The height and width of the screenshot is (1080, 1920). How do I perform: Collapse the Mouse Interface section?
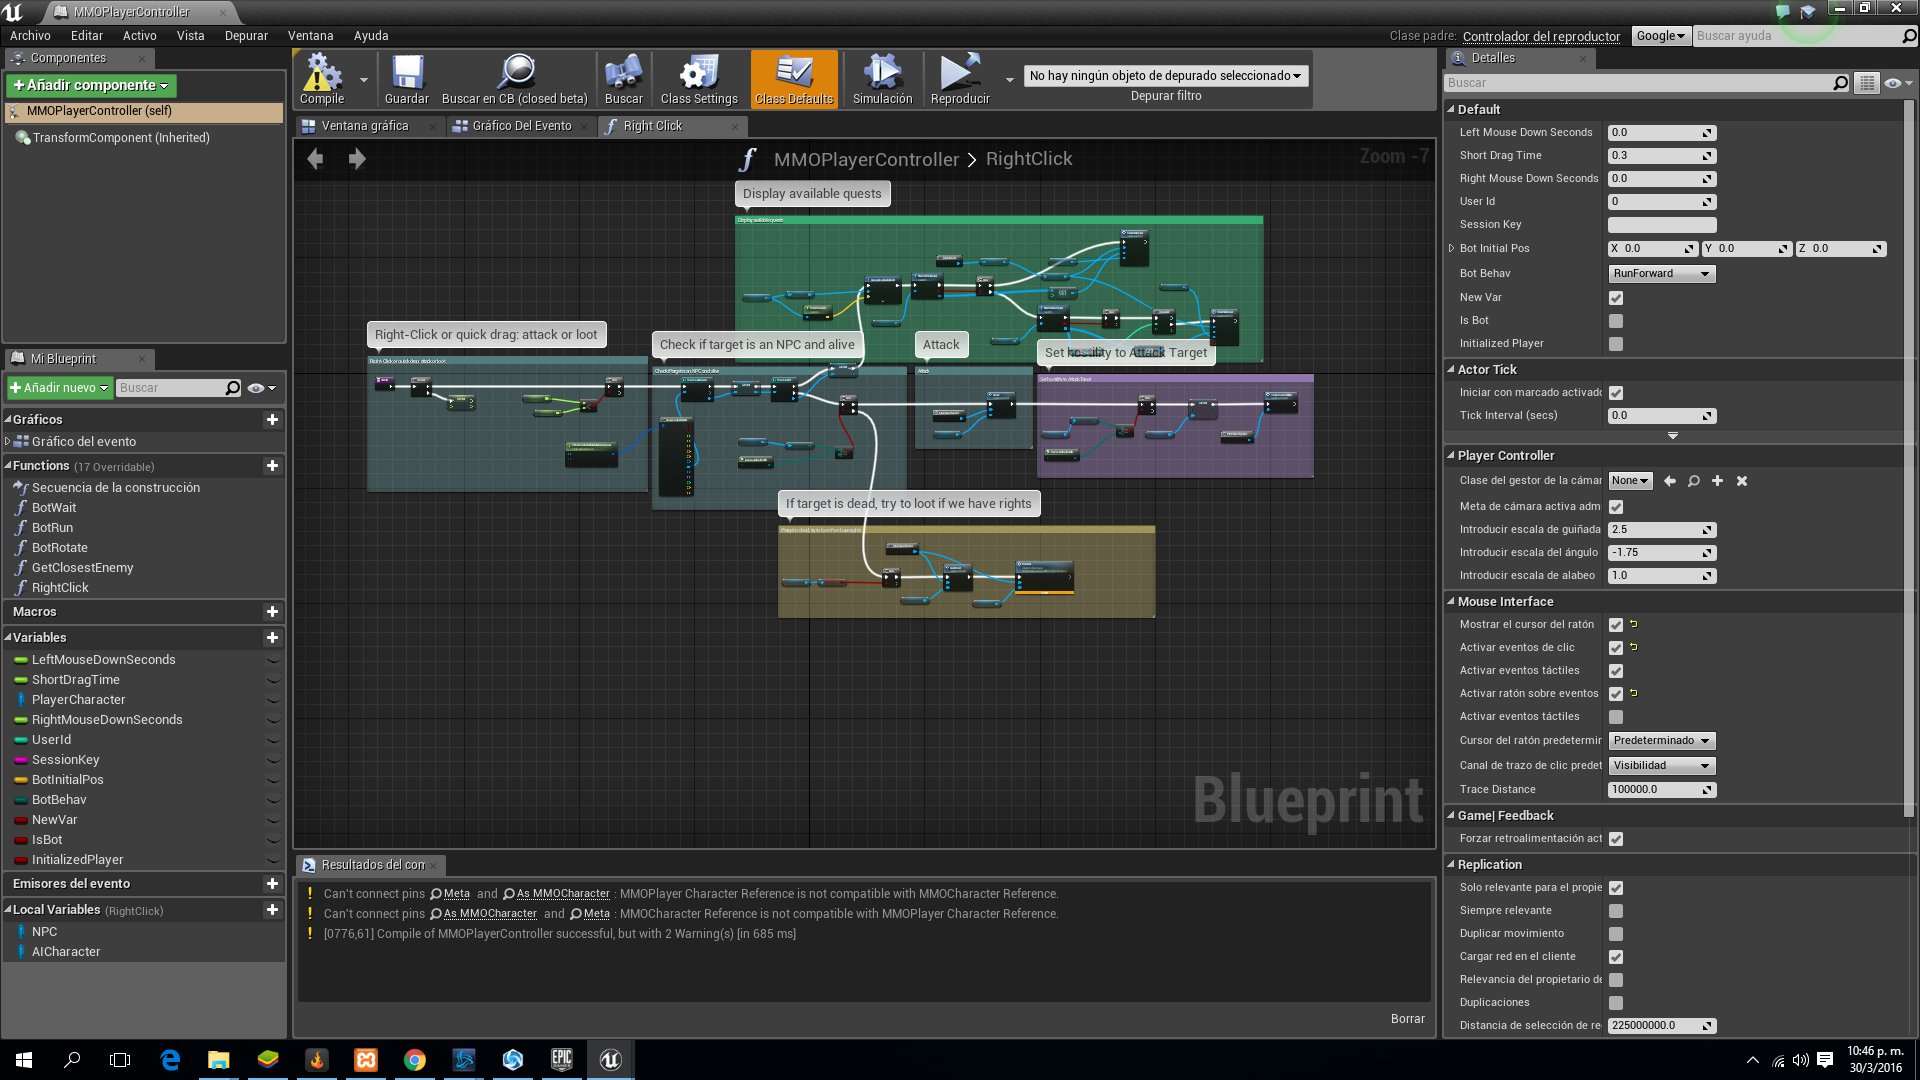point(1451,602)
